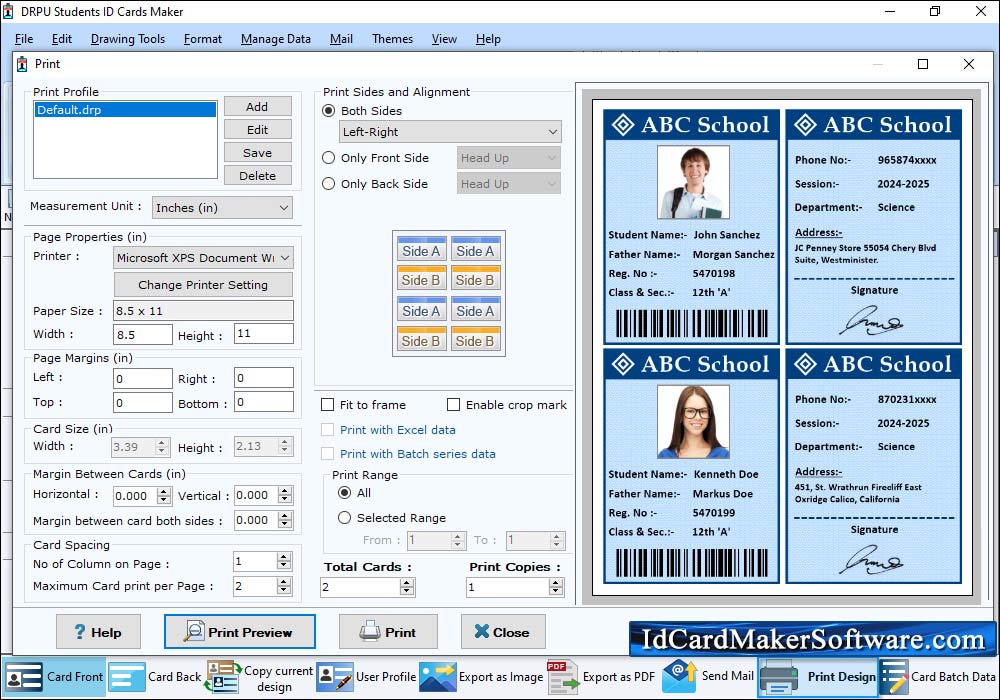Image resolution: width=1000 pixels, height=700 pixels.
Task: Click the DRPU app icon in title bar
Action: click(x=8, y=11)
